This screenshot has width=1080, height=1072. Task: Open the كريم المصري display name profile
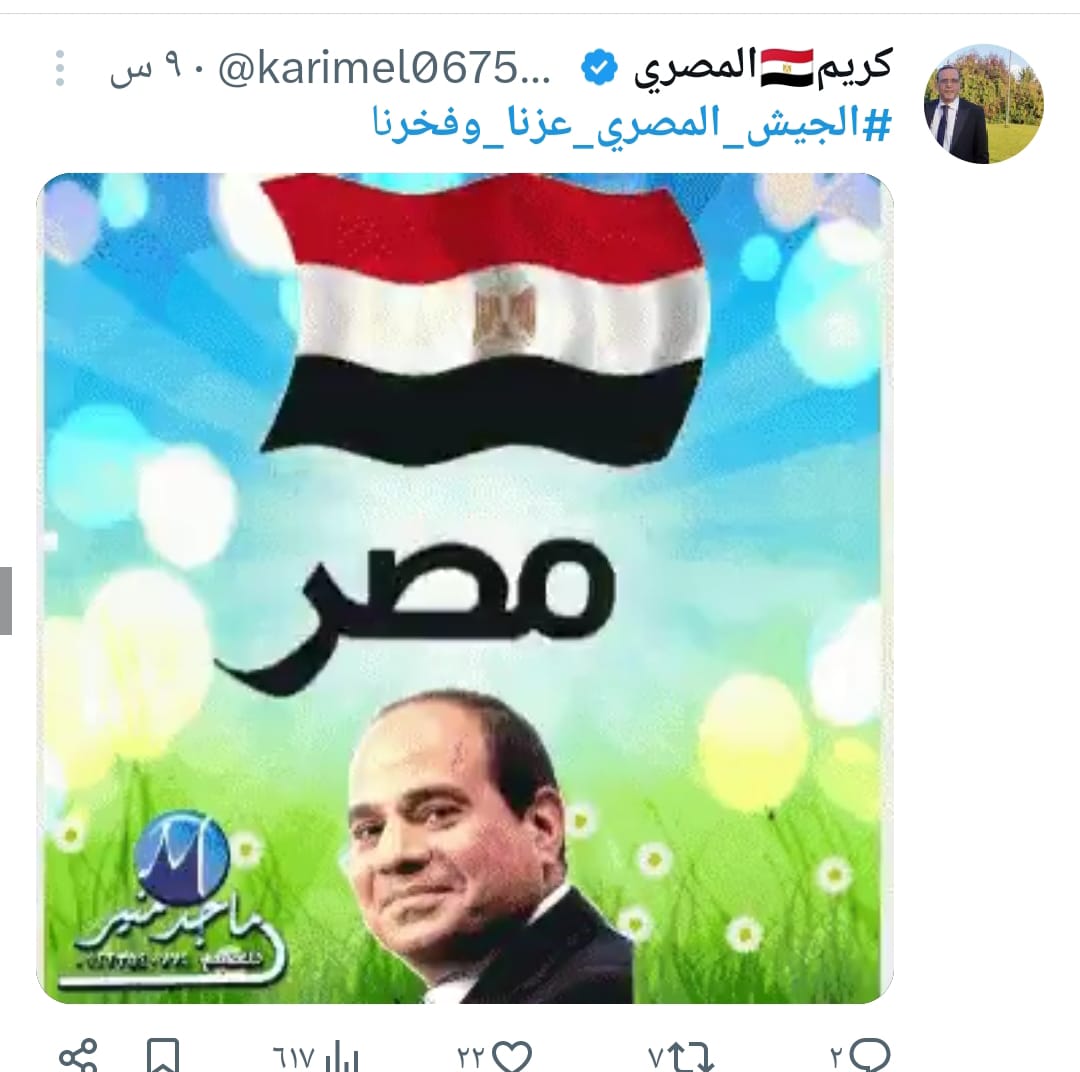pos(762,68)
